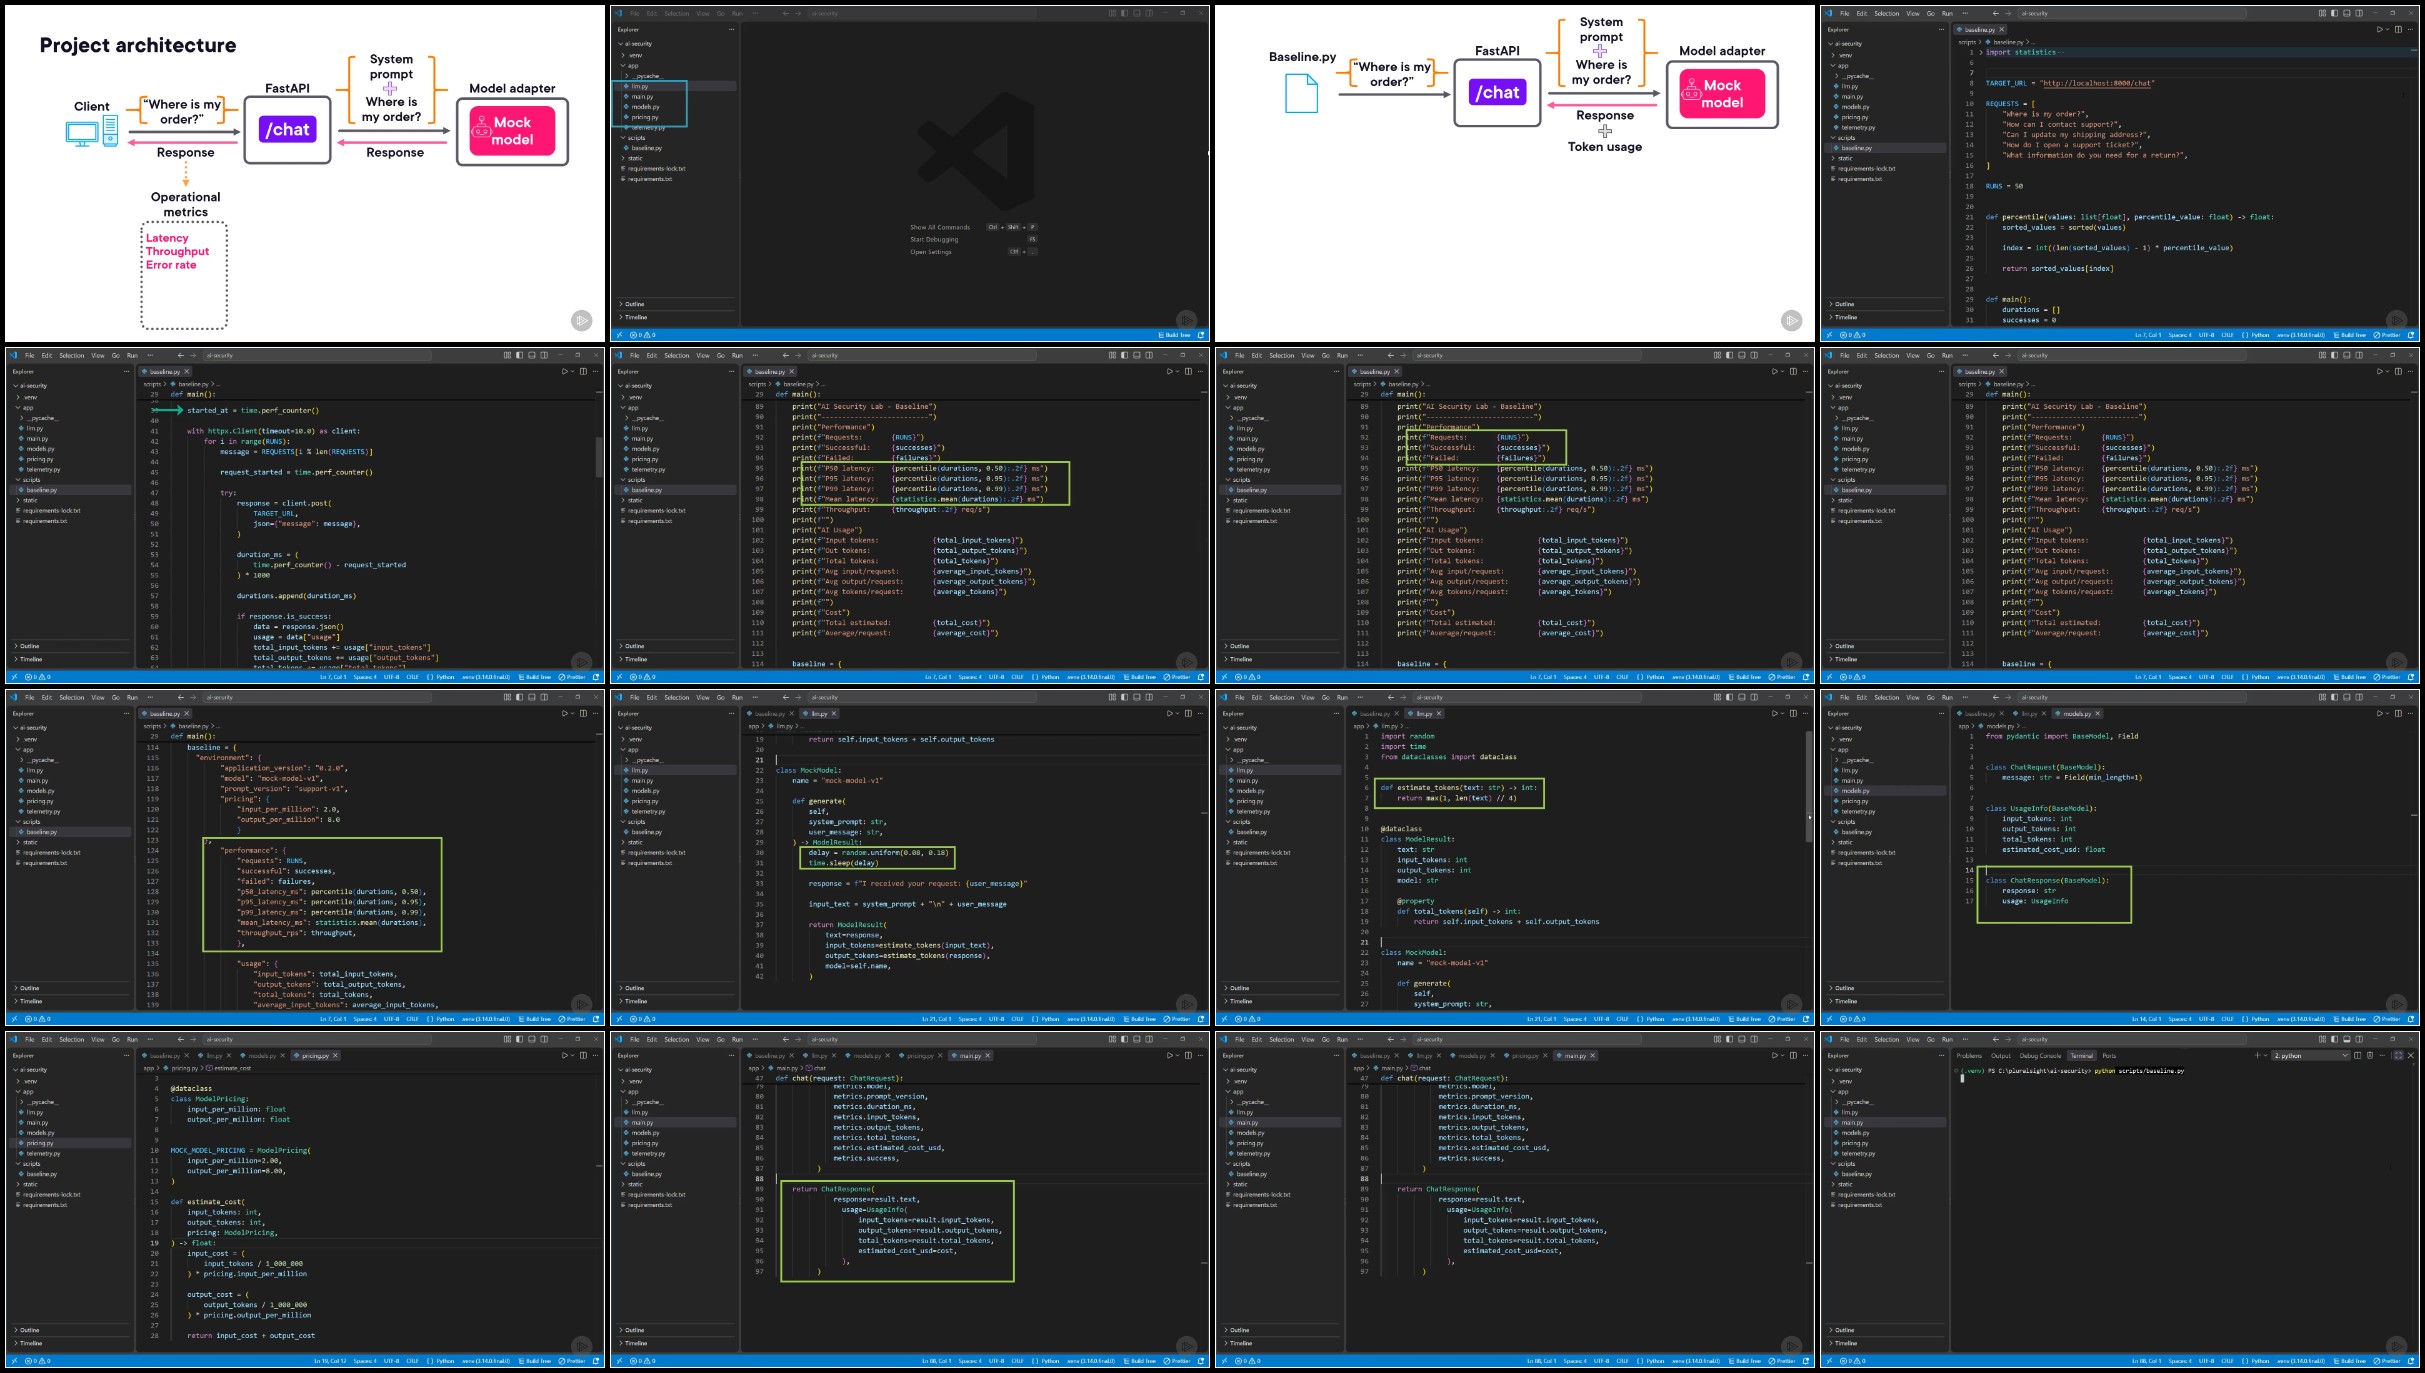
Task: Open the '2: python' terminal selector dropdown
Action: pyautogui.click(x=2310, y=1055)
